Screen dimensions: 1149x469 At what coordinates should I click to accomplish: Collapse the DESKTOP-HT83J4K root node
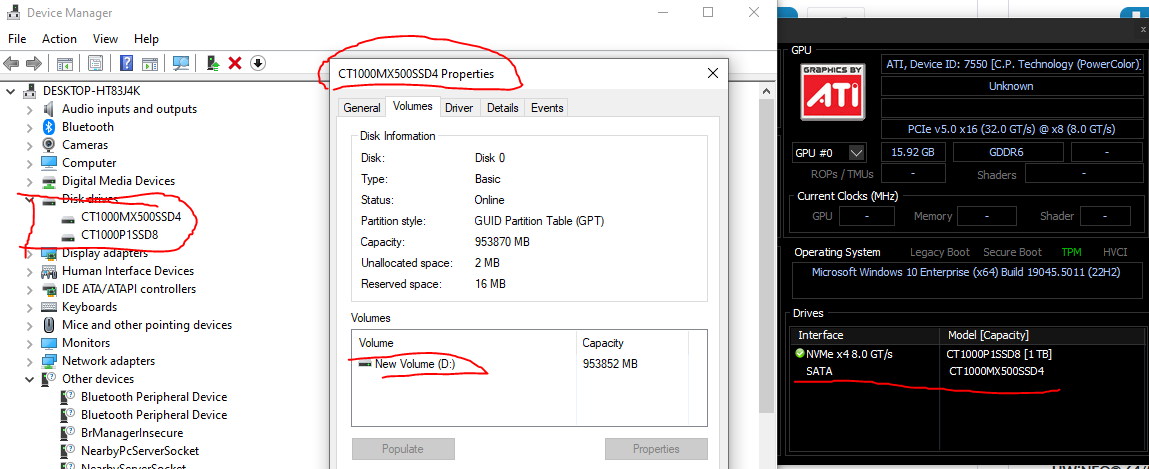click(10, 91)
